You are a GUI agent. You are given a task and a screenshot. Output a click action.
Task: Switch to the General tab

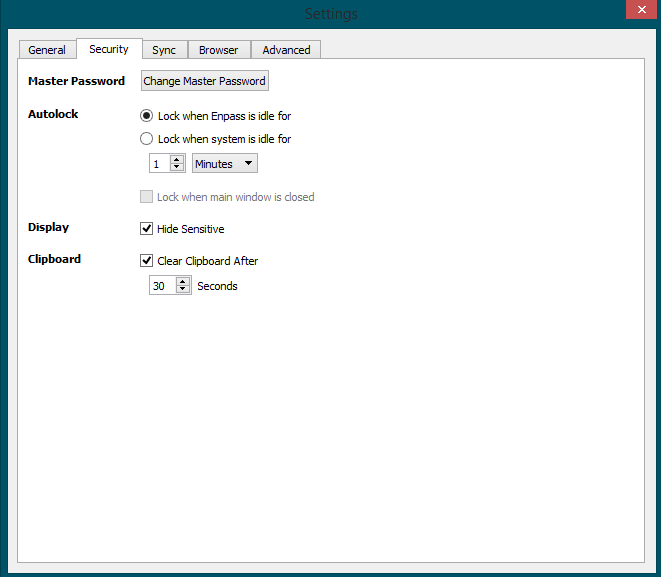click(x=47, y=50)
